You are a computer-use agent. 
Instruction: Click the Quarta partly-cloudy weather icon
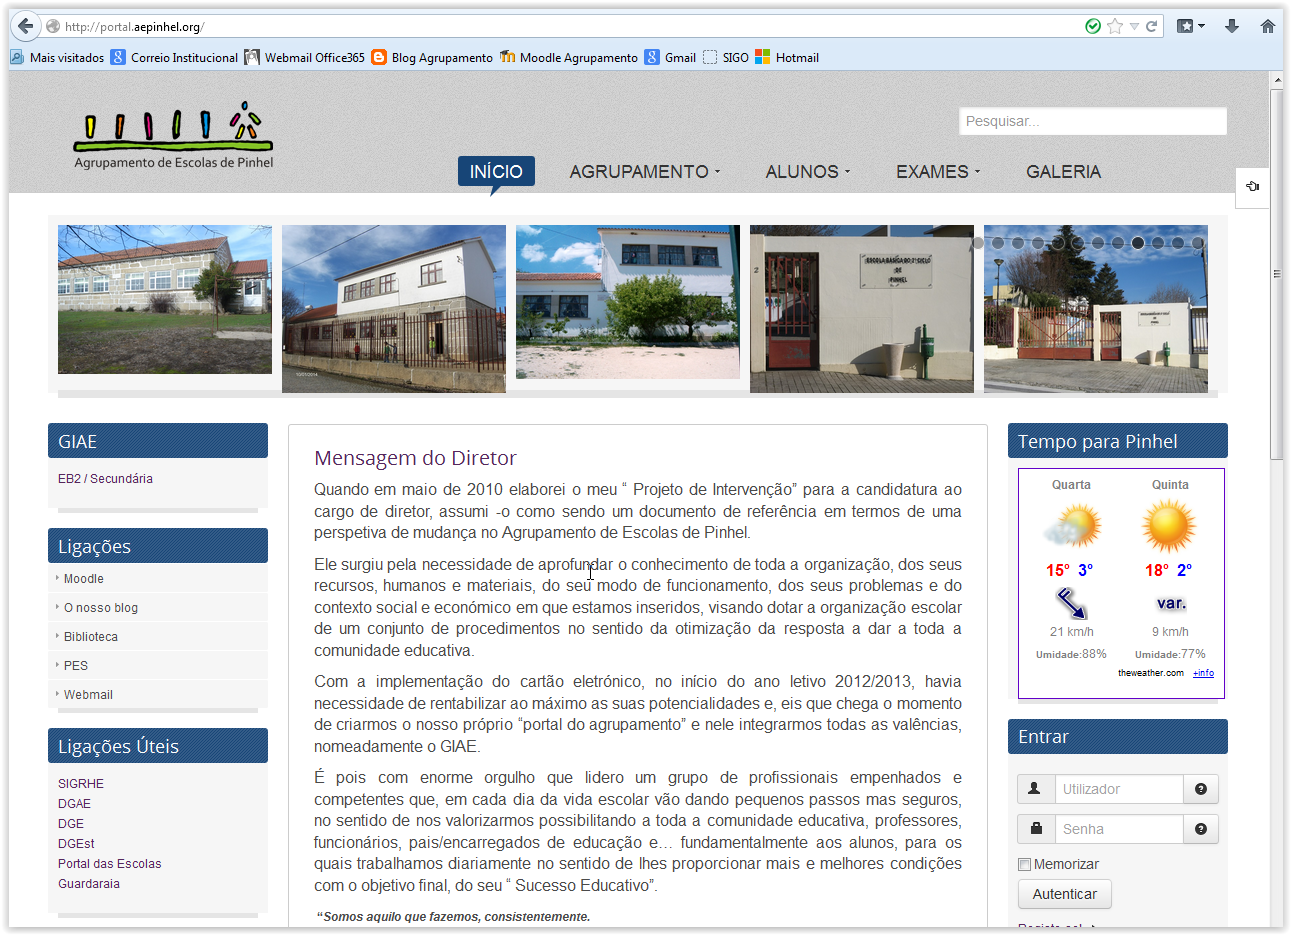[1071, 525]
